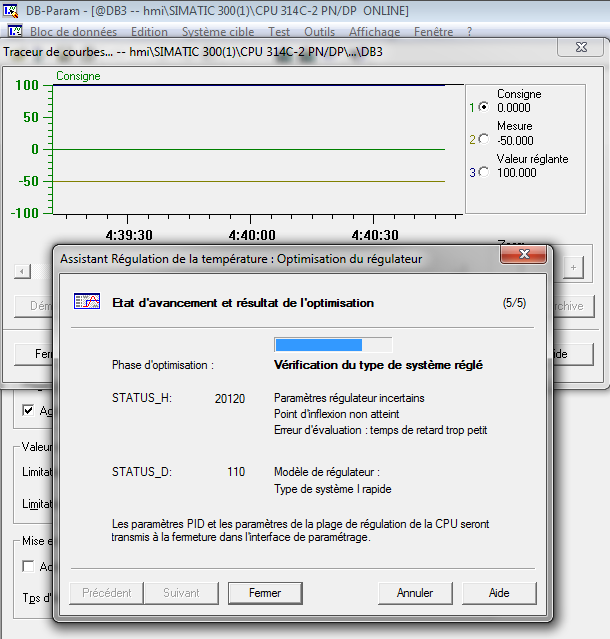
Task: Open the Affichage menu
Action: (373, 32)
